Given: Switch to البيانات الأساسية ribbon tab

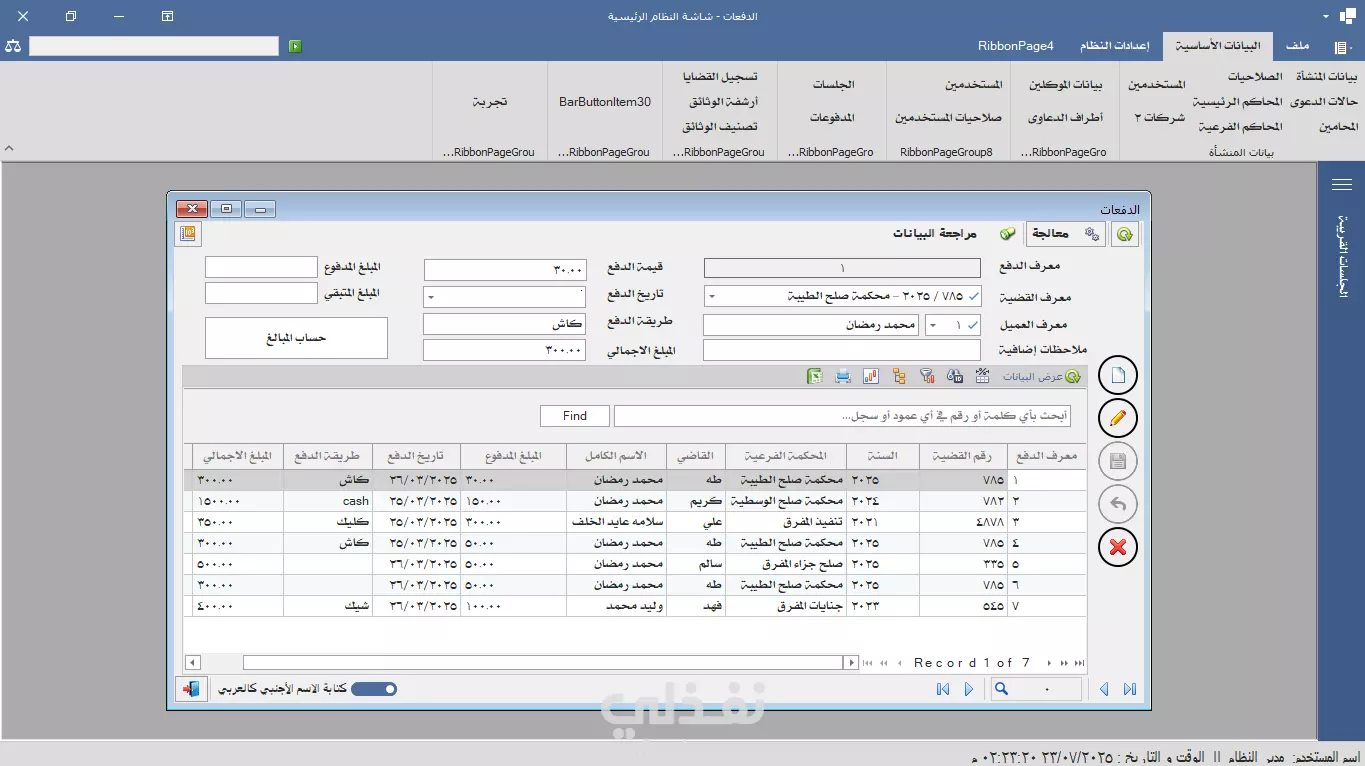Looking at the screenshot, I should coord(1217,46).
